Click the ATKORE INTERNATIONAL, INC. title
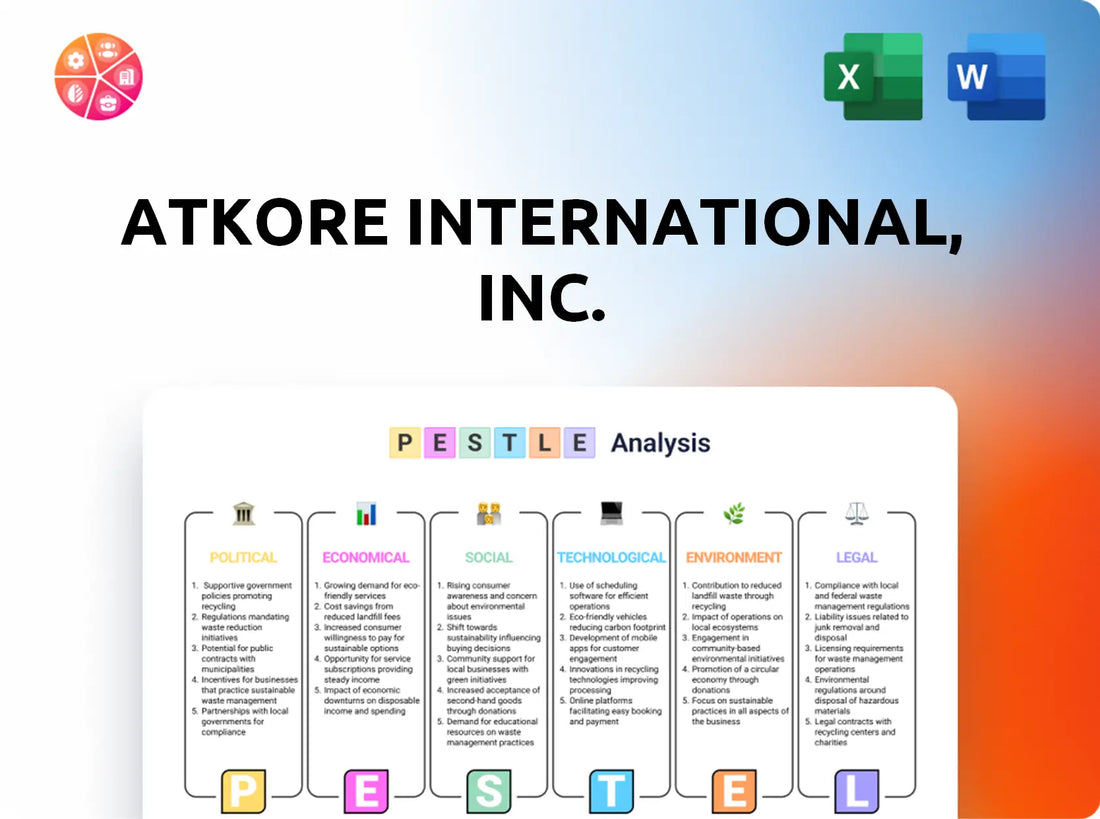The image size is (1100, 819). [542, 259]
